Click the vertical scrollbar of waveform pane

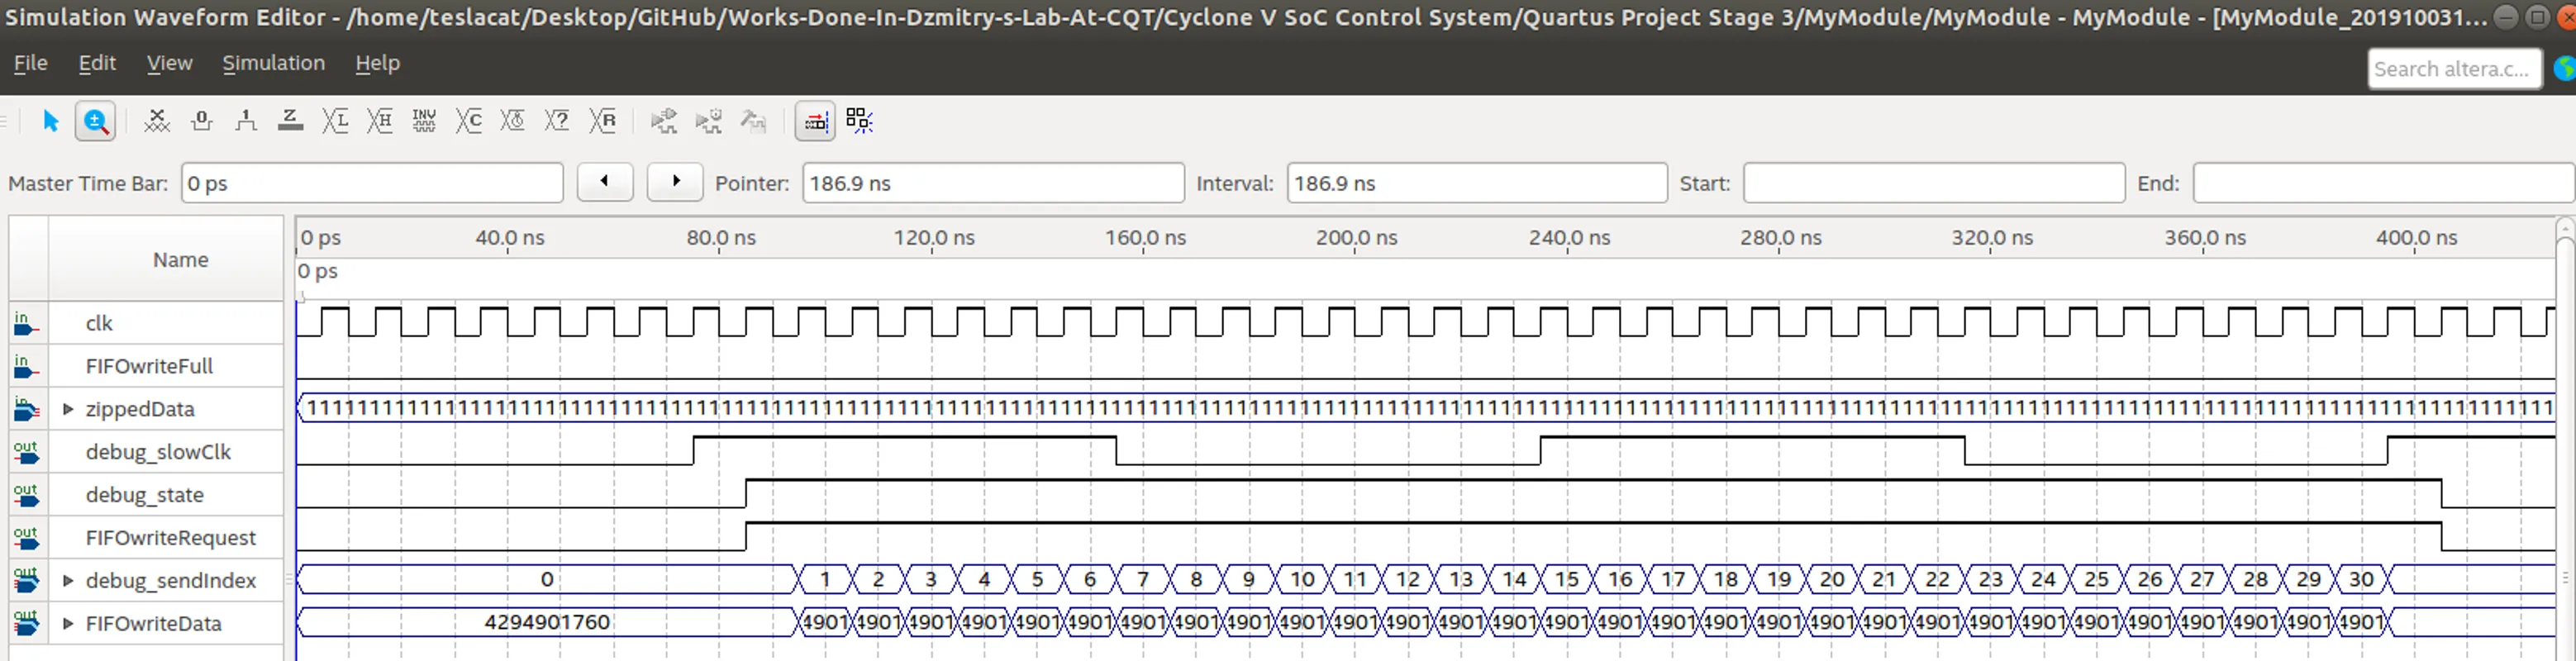click(2566, 440)
